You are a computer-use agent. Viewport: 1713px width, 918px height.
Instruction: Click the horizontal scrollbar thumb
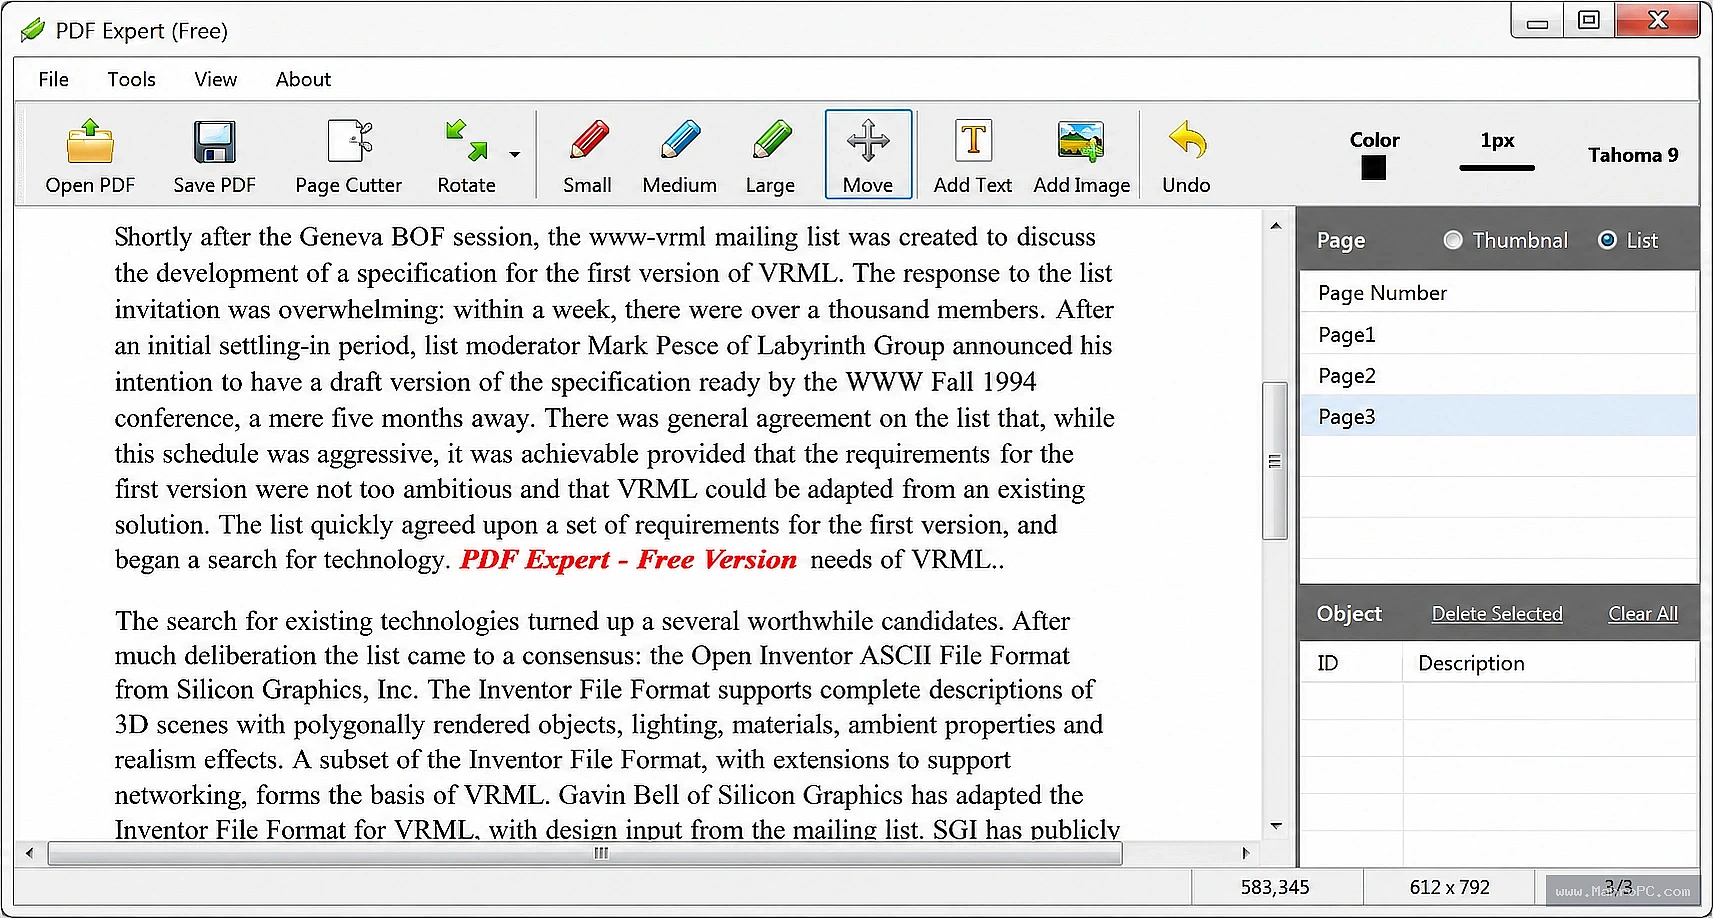585,853
